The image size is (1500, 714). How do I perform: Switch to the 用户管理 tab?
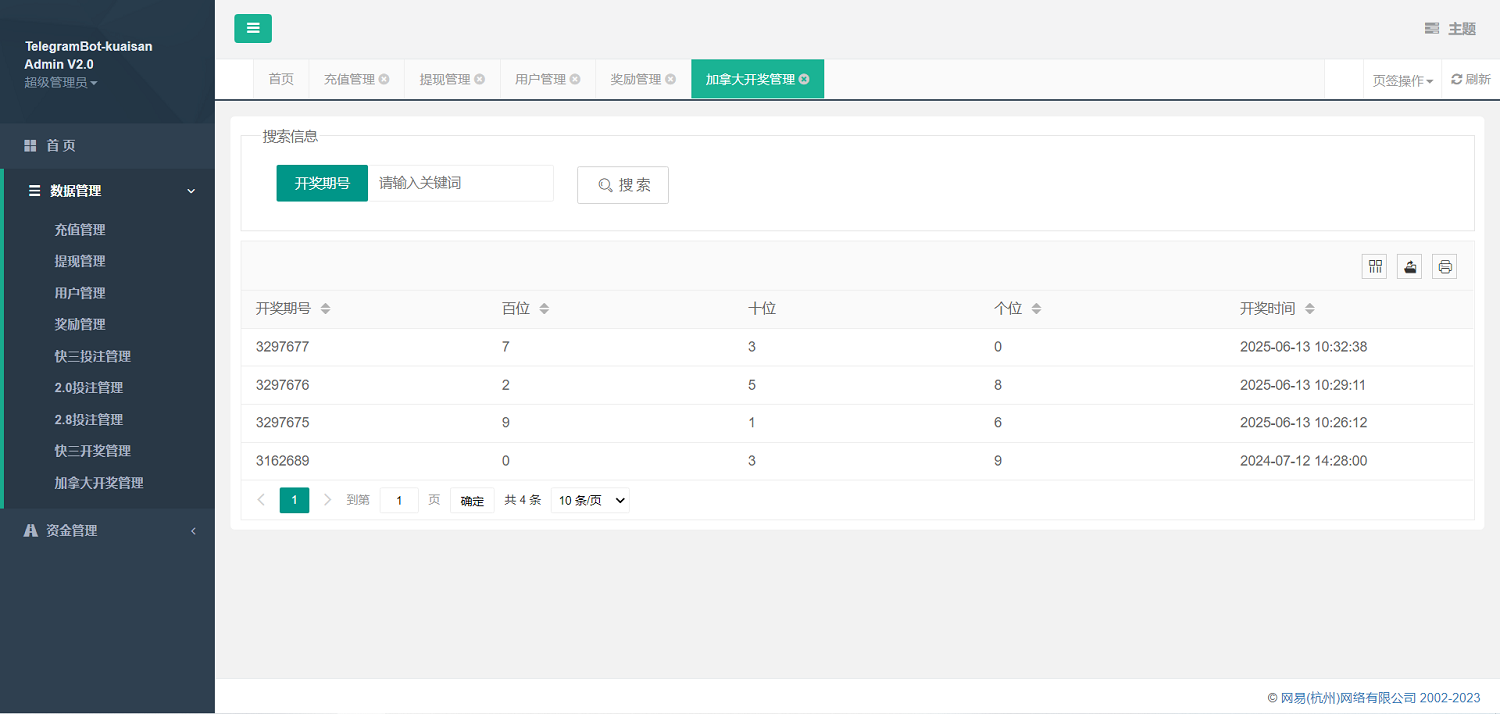coord(540,79)
